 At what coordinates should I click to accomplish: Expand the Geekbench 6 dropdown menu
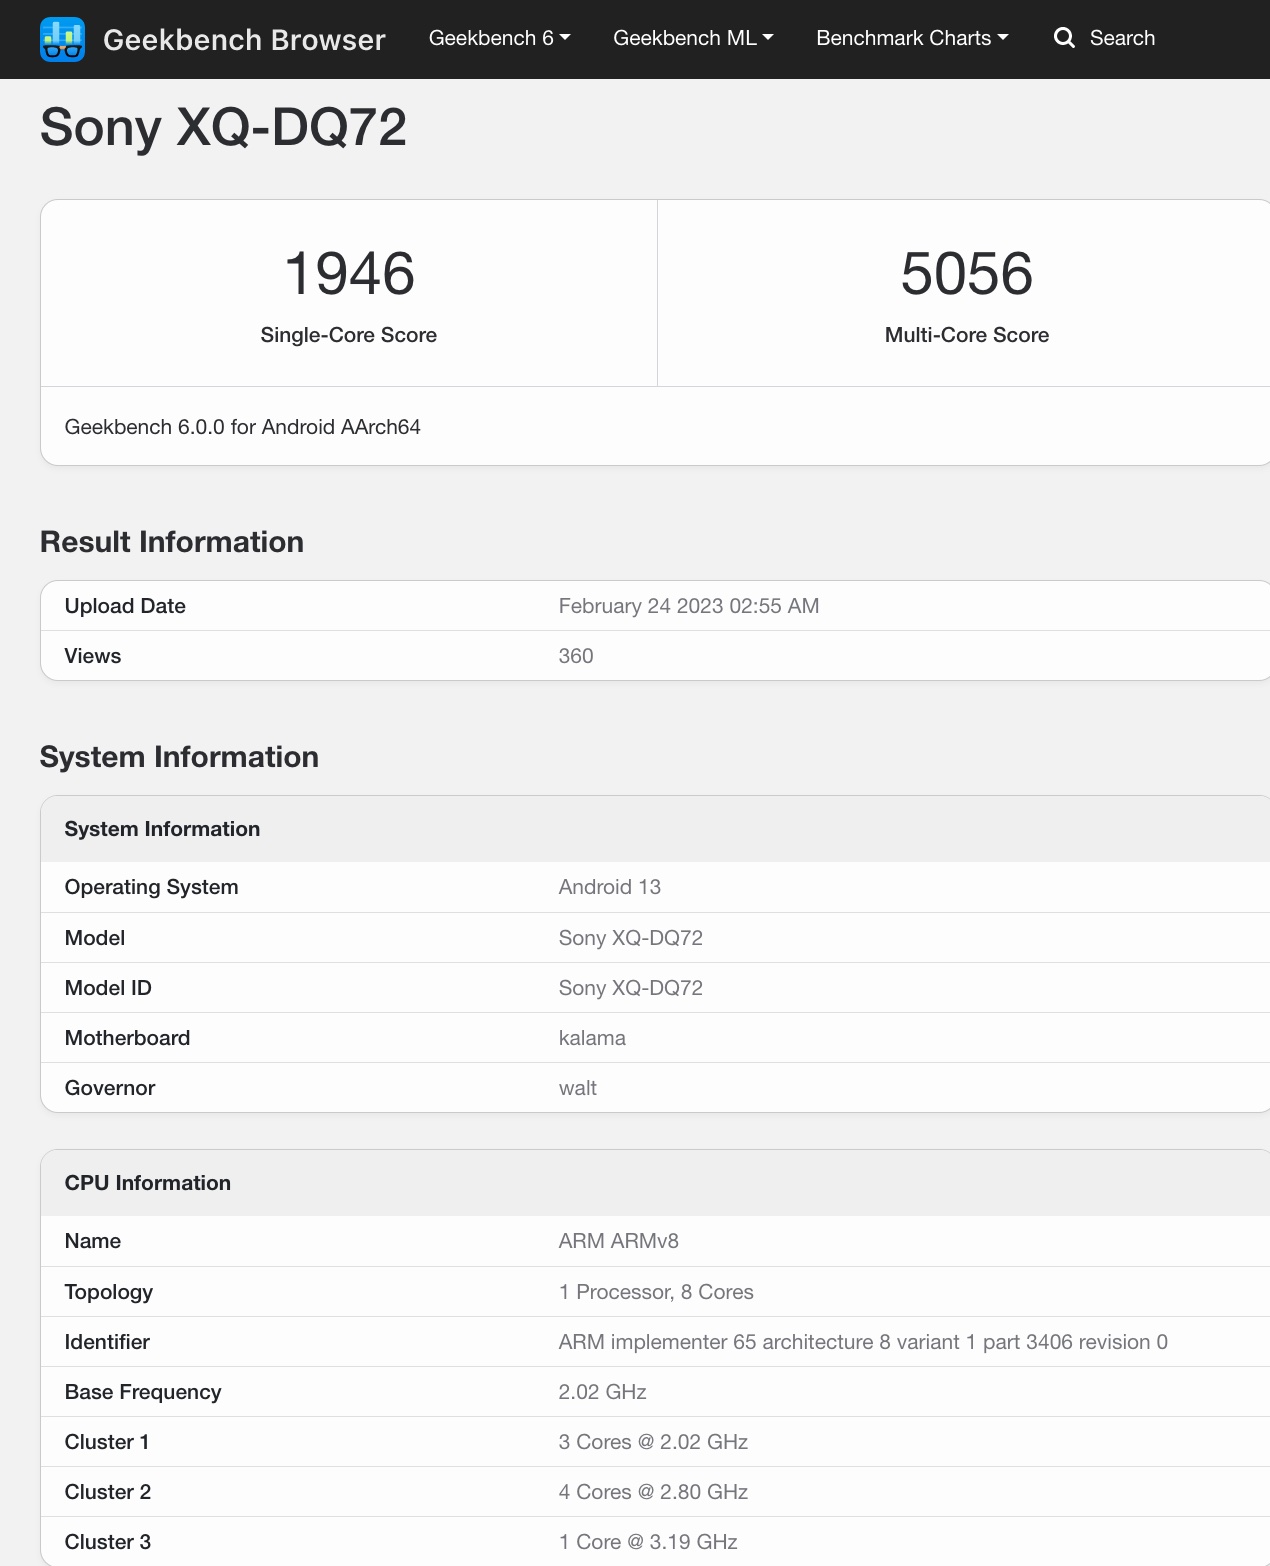[499, 38]
